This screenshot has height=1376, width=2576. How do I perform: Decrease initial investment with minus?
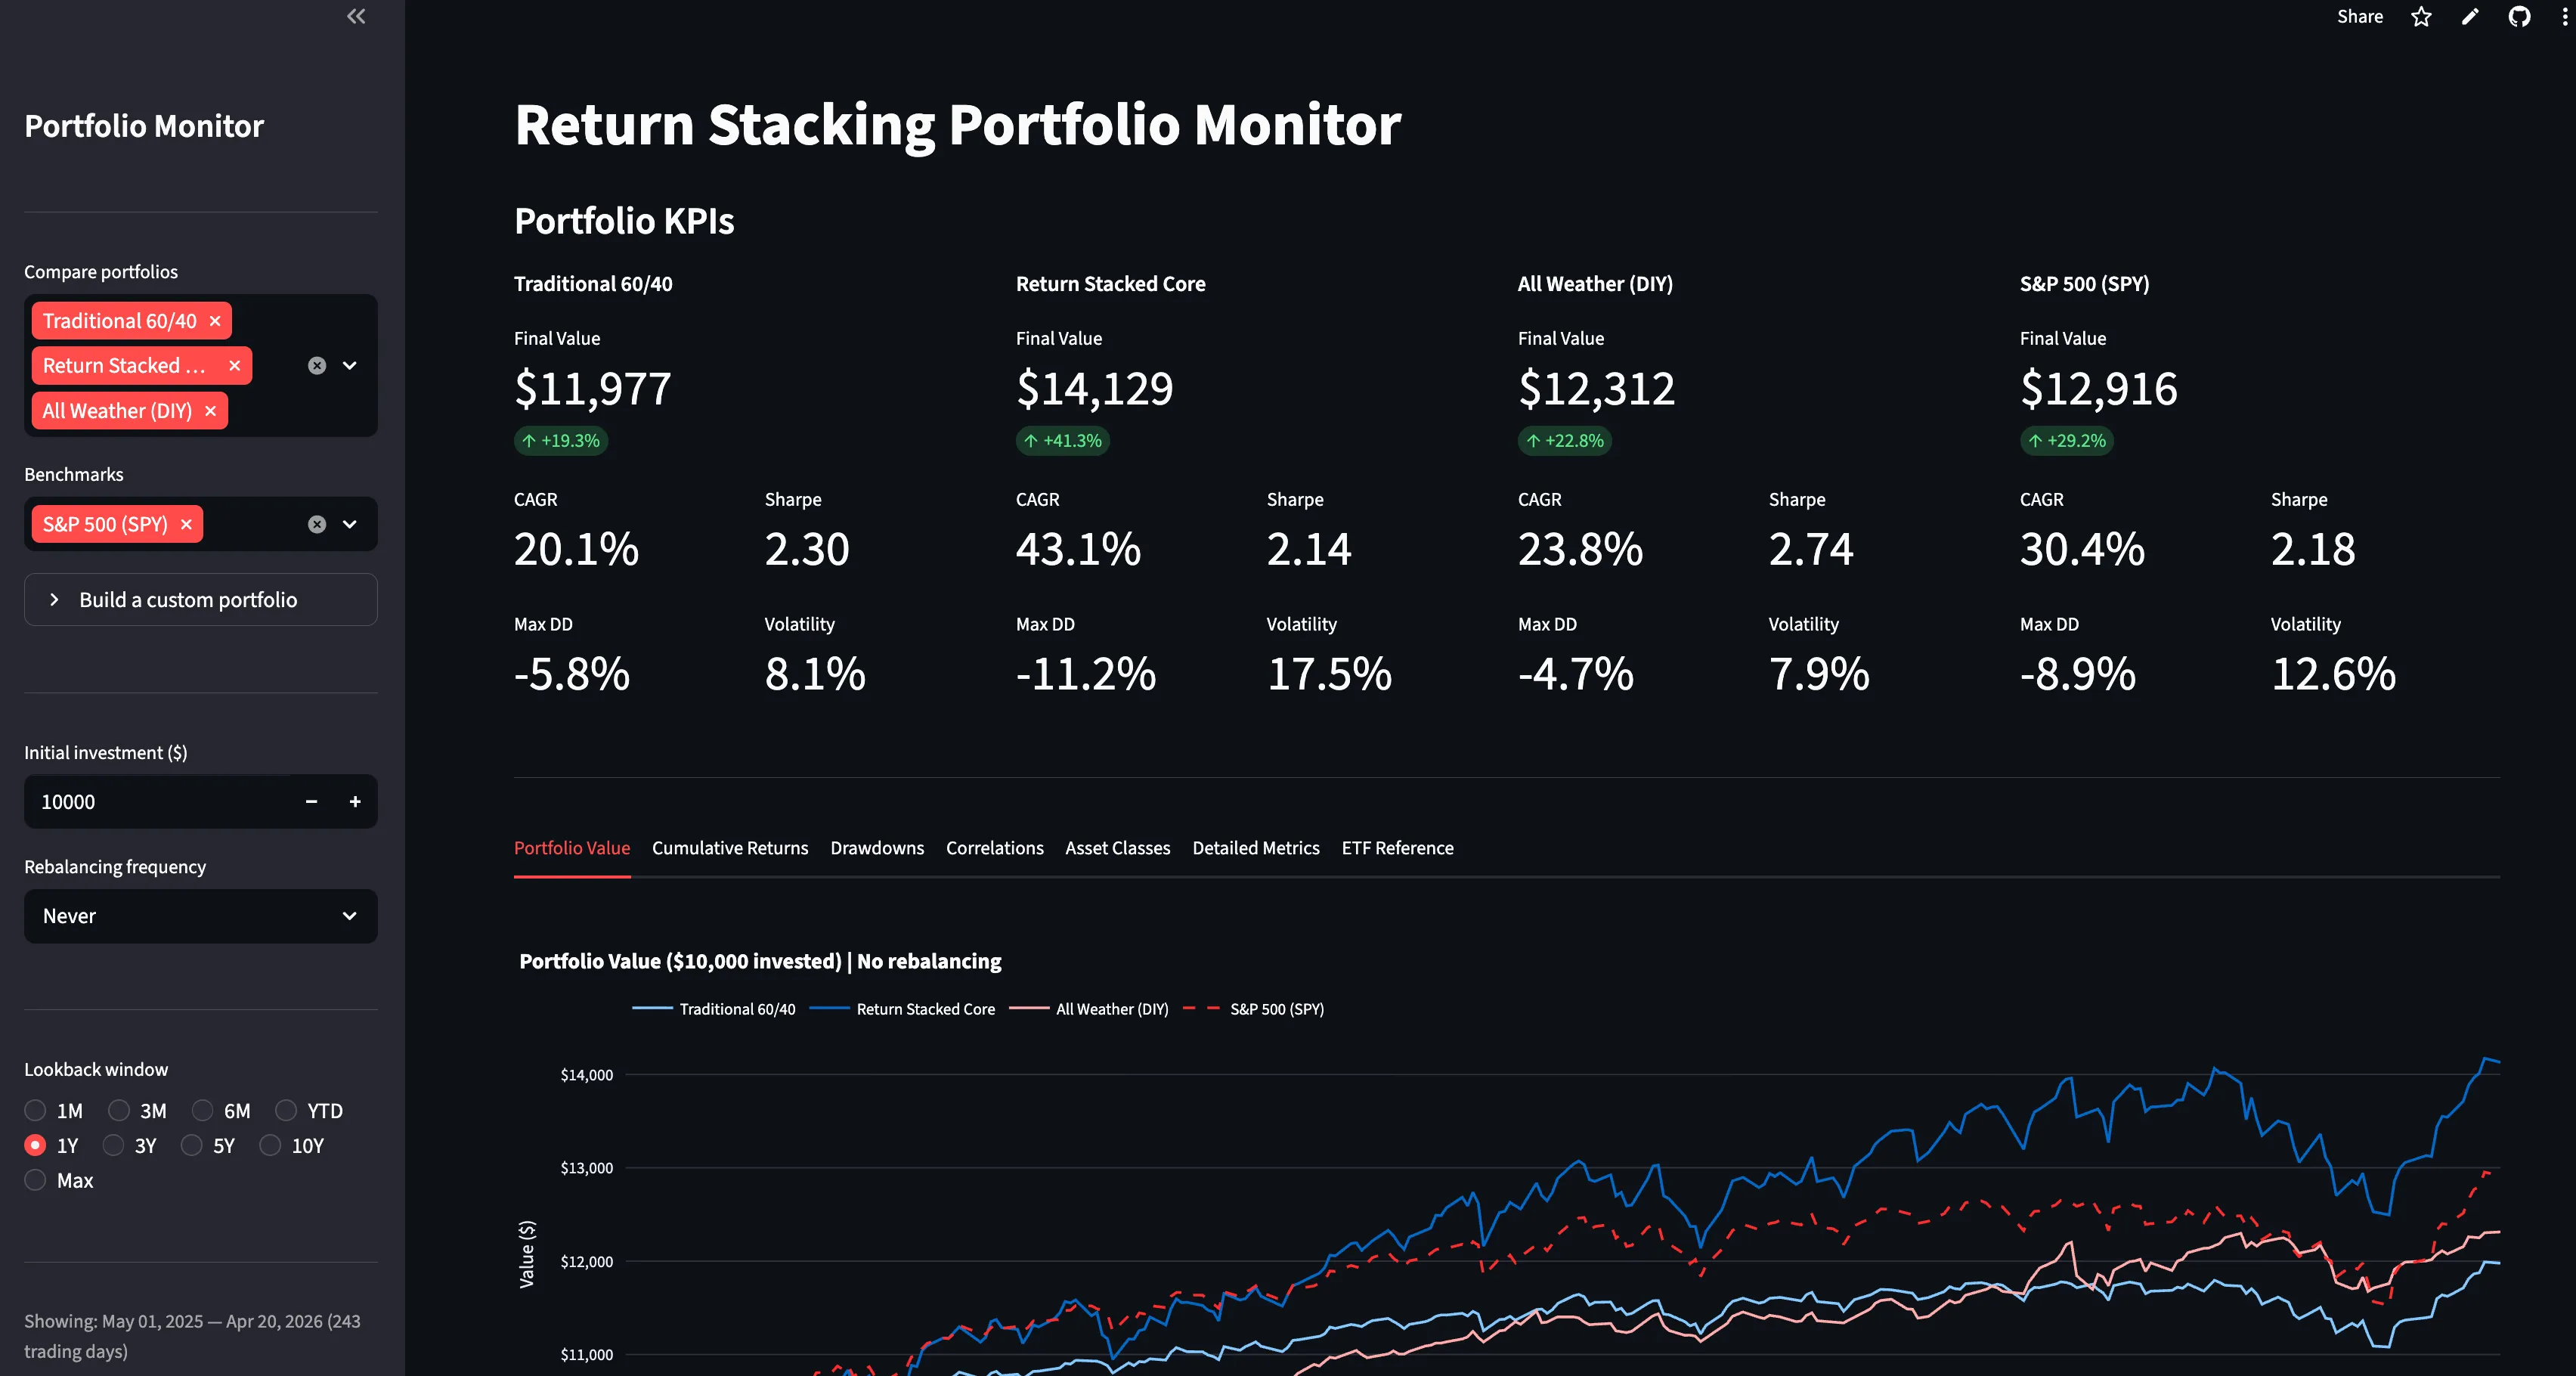click(x=311, y=801)
